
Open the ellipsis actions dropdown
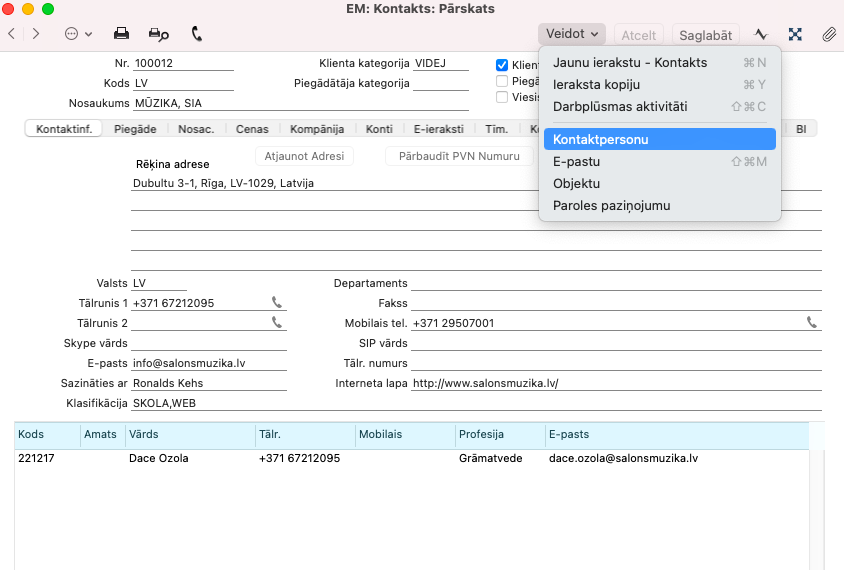[x=78, y=34]
